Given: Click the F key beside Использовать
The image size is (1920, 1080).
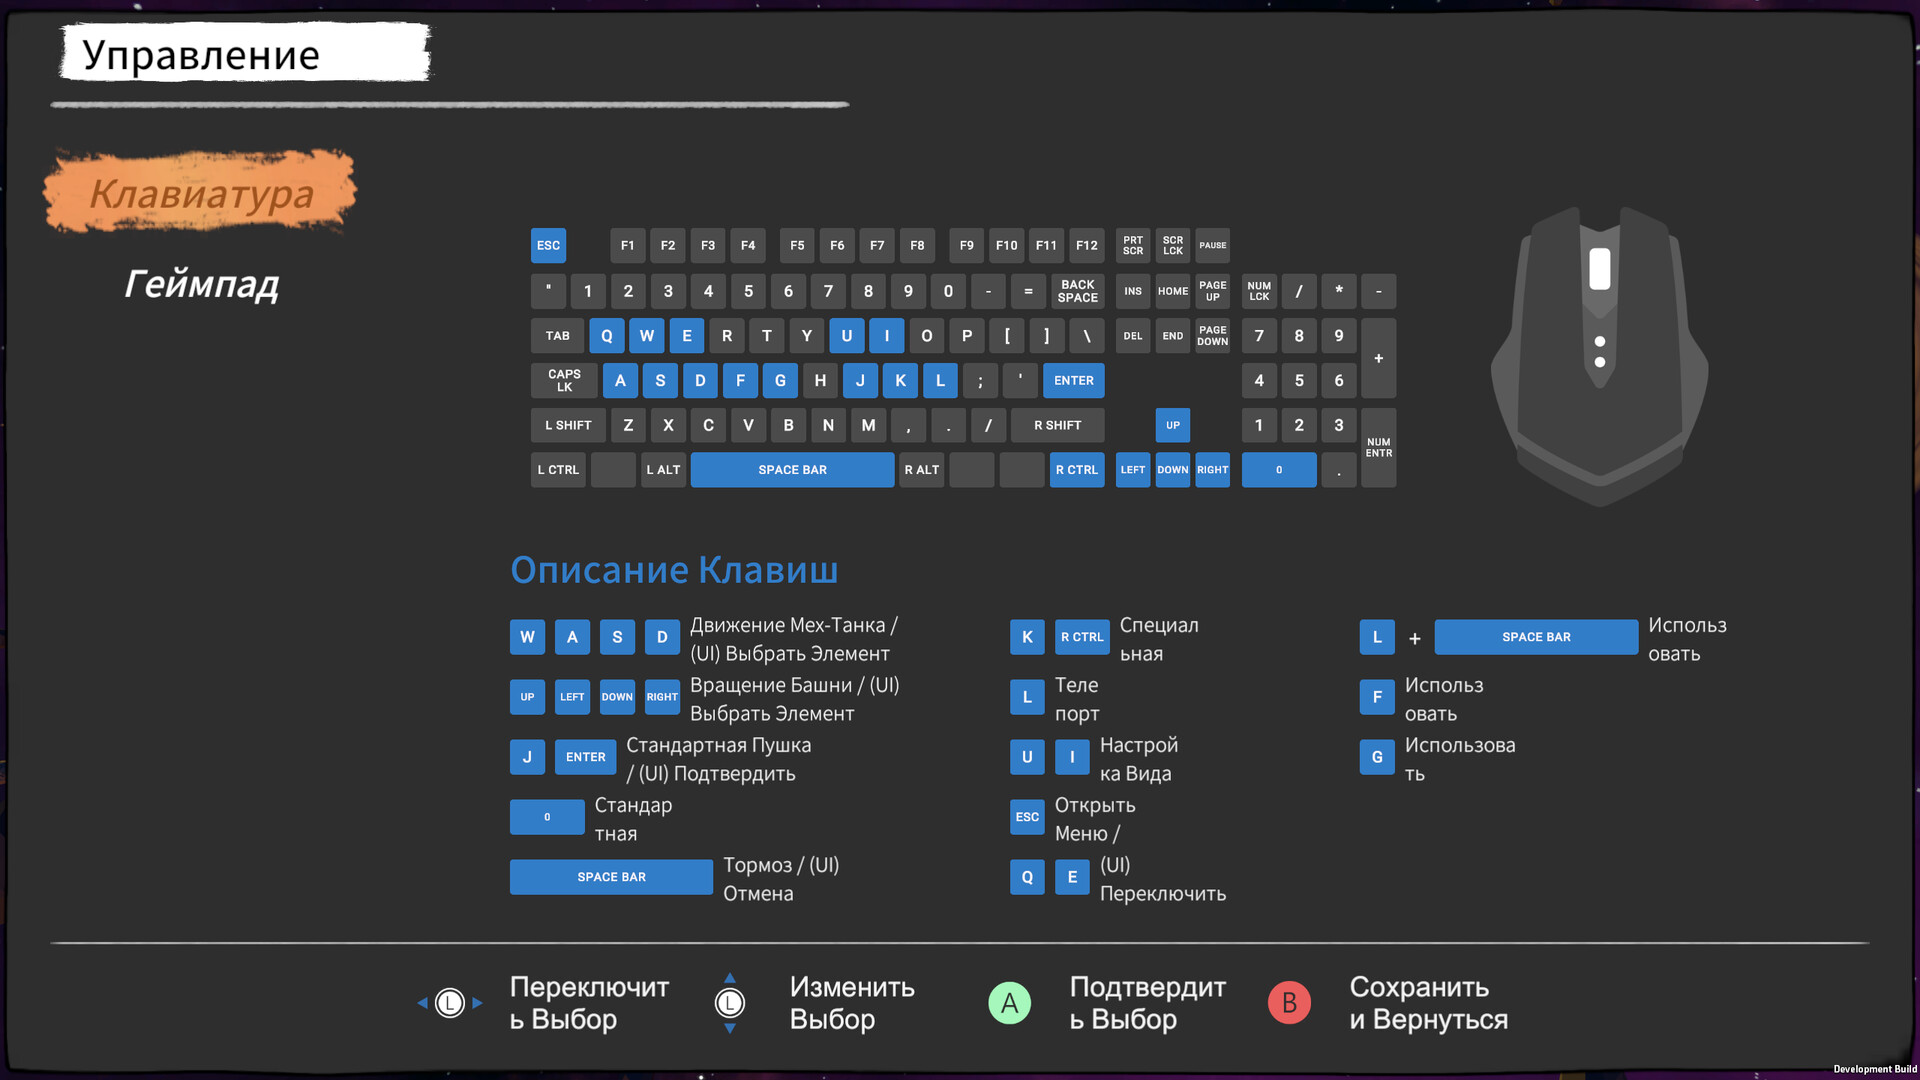Looking at the screenshot, I should coord(1376,697).
